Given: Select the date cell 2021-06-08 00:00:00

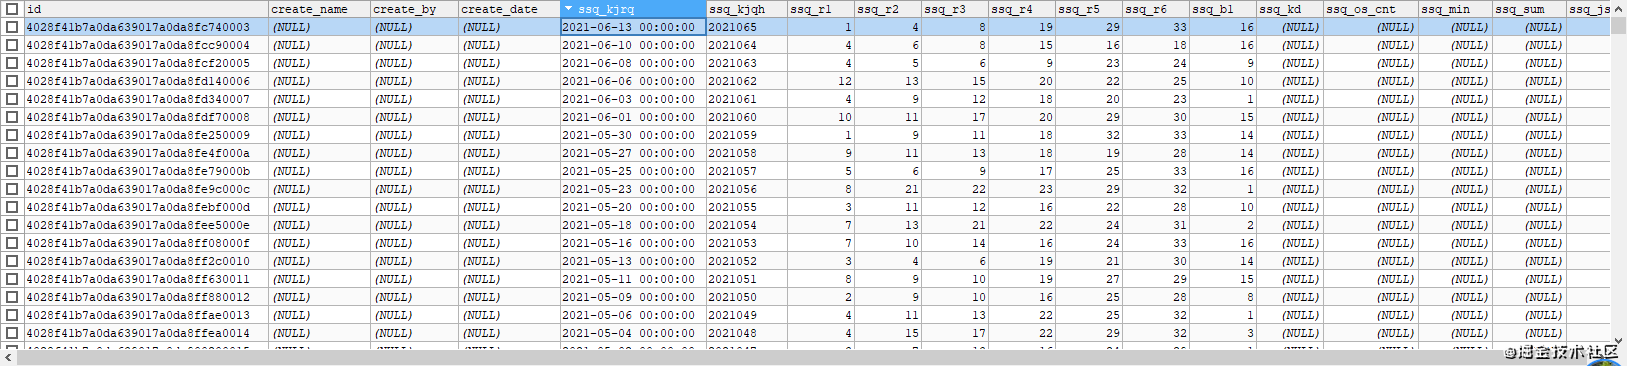Looking at the screenshot, I should click(x=633, y=63).
